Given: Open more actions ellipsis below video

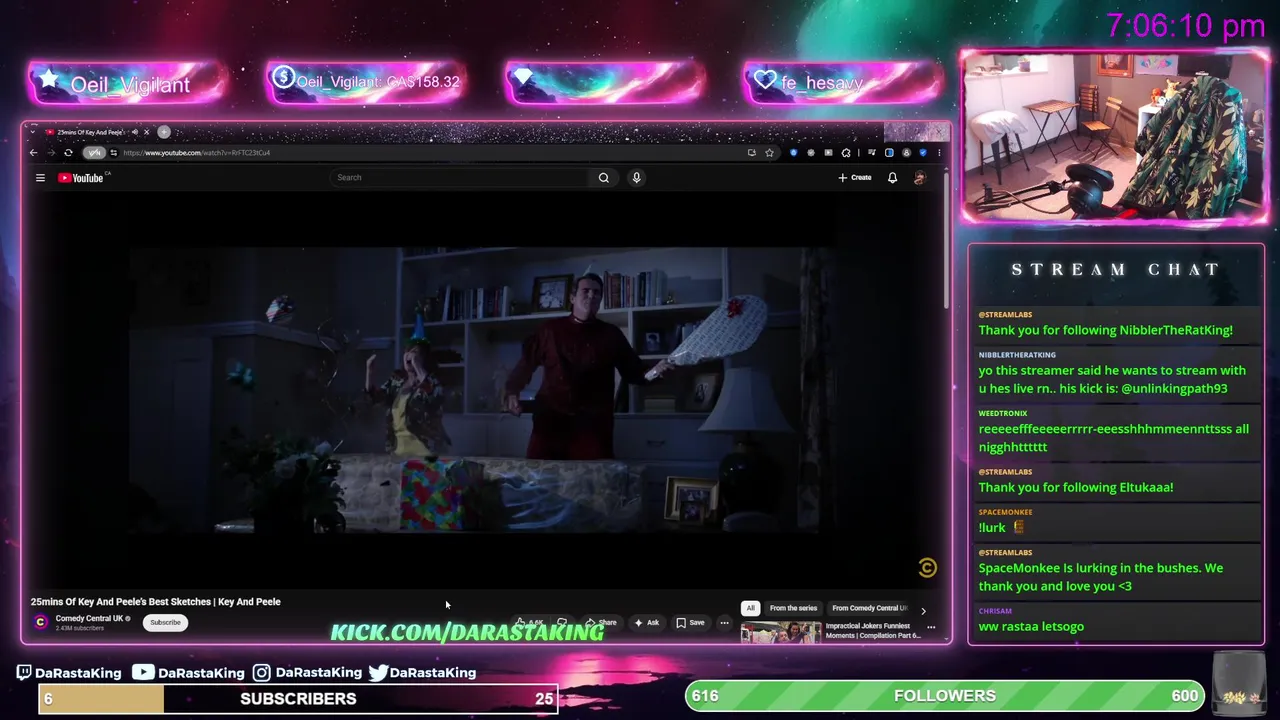Looking at the screenshot, I should 725,622.
